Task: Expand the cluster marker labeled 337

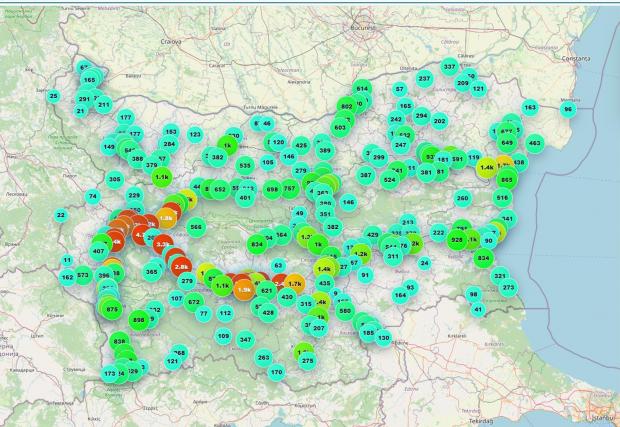Action: click(449, 66)
